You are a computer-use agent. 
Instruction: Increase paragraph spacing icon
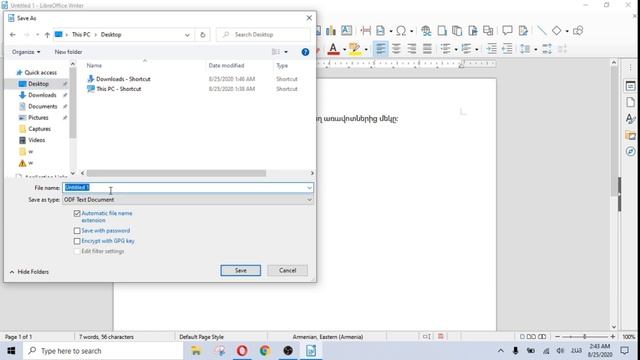(547, 49)
